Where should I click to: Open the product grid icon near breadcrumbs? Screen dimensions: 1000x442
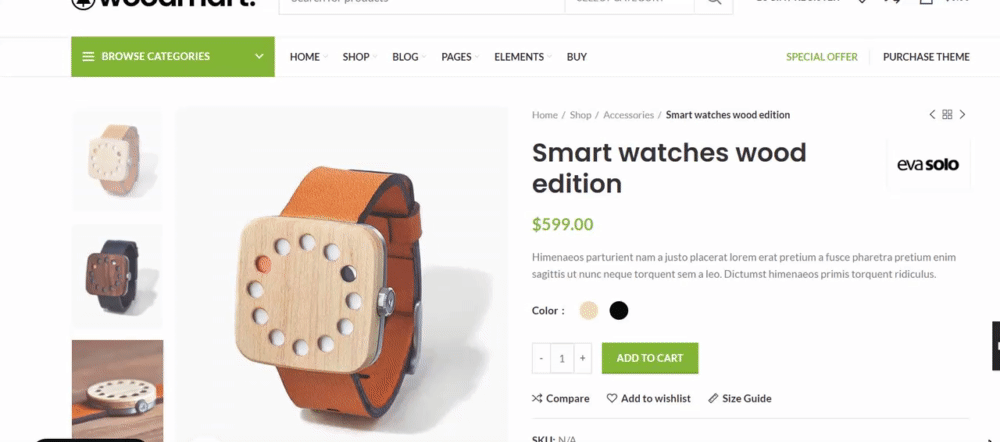(x=947, y=115)
